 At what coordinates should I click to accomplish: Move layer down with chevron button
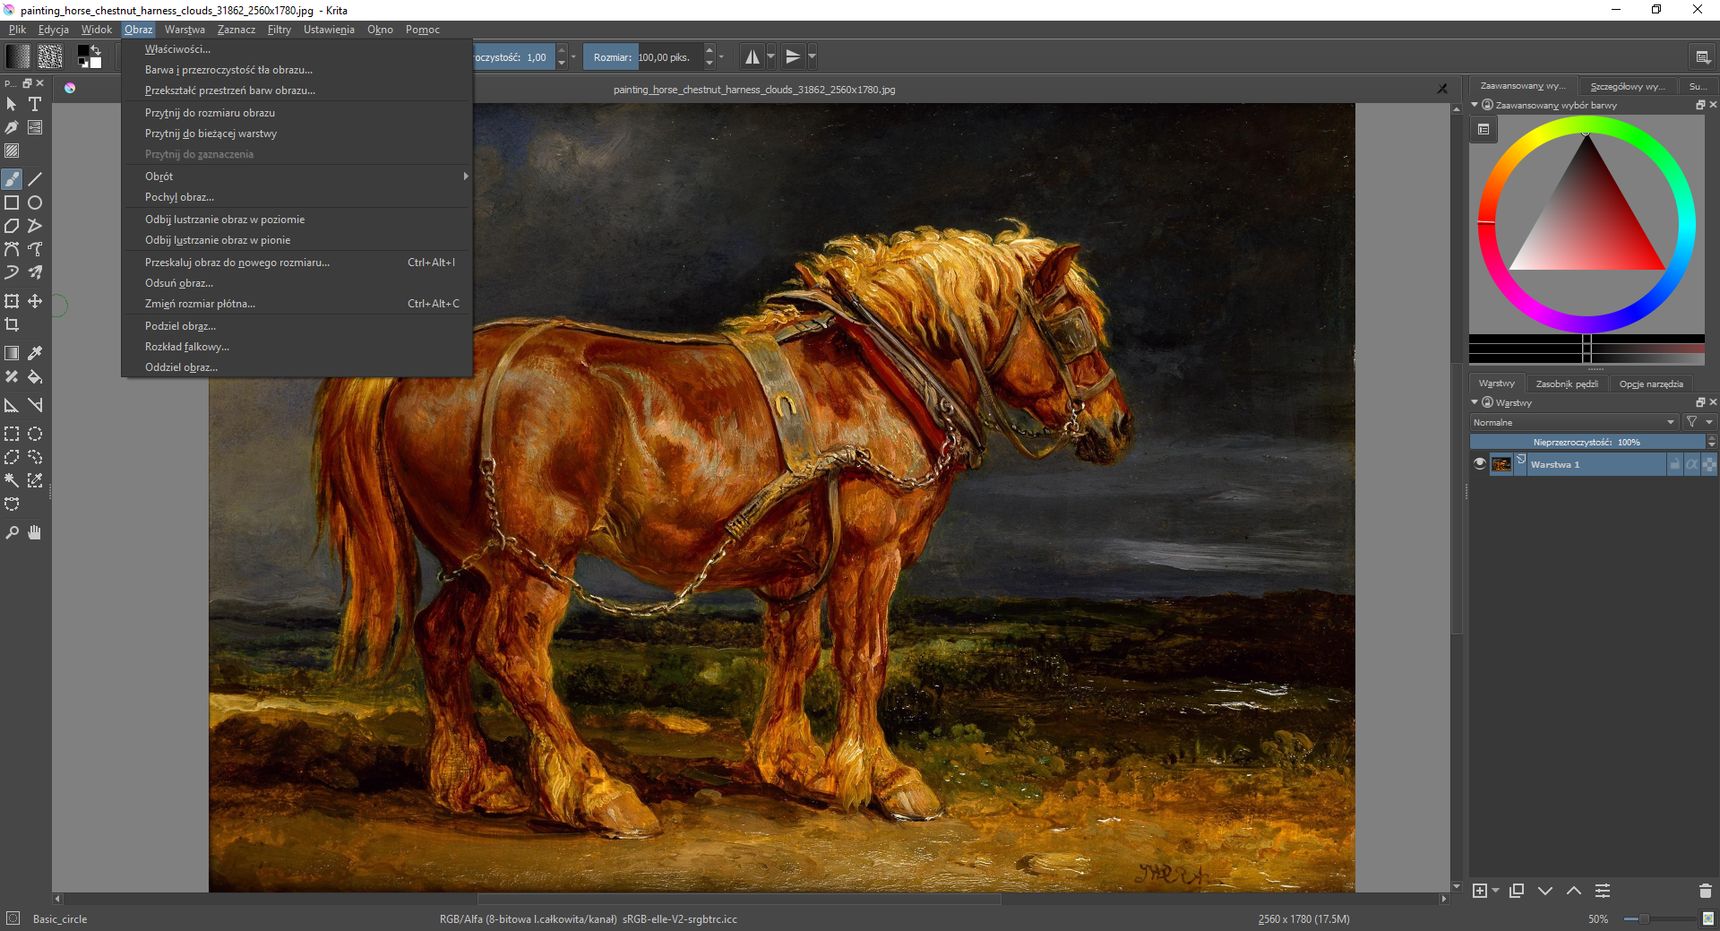[1545, 891]
